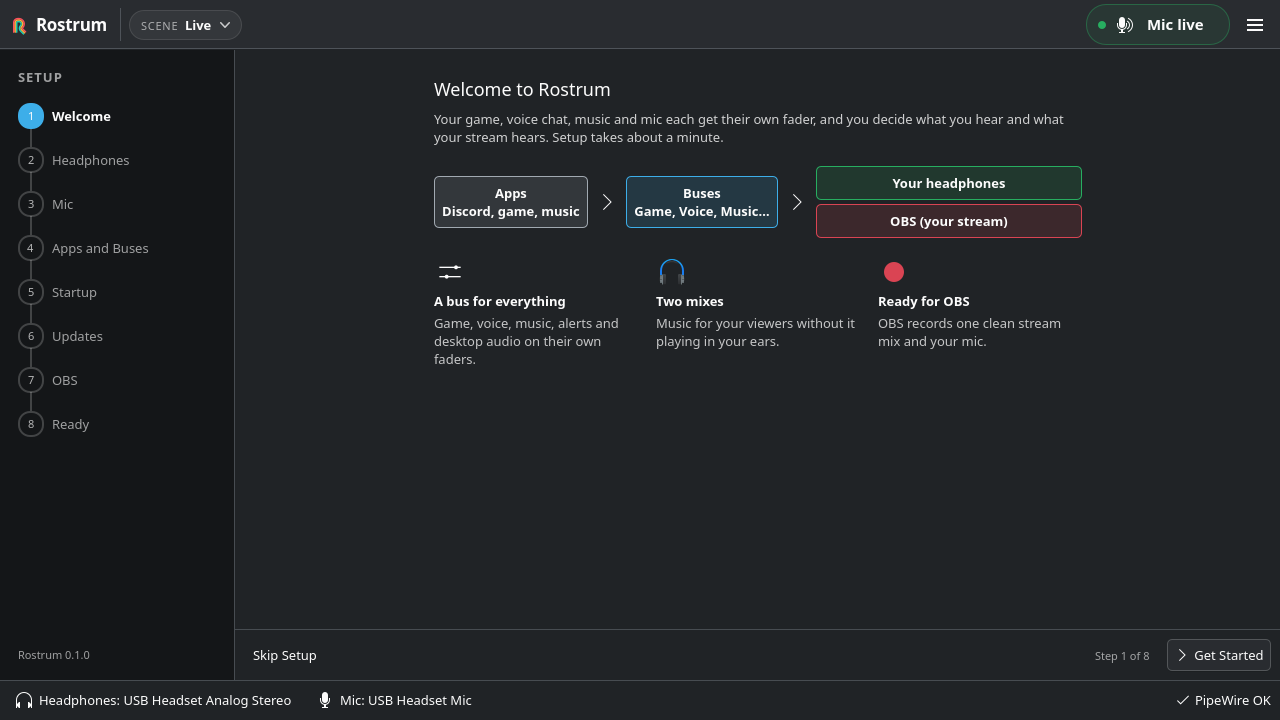This screenshot has height=720, width=1280.
Task: Click Skip Setup
Action: click(285, 655)
